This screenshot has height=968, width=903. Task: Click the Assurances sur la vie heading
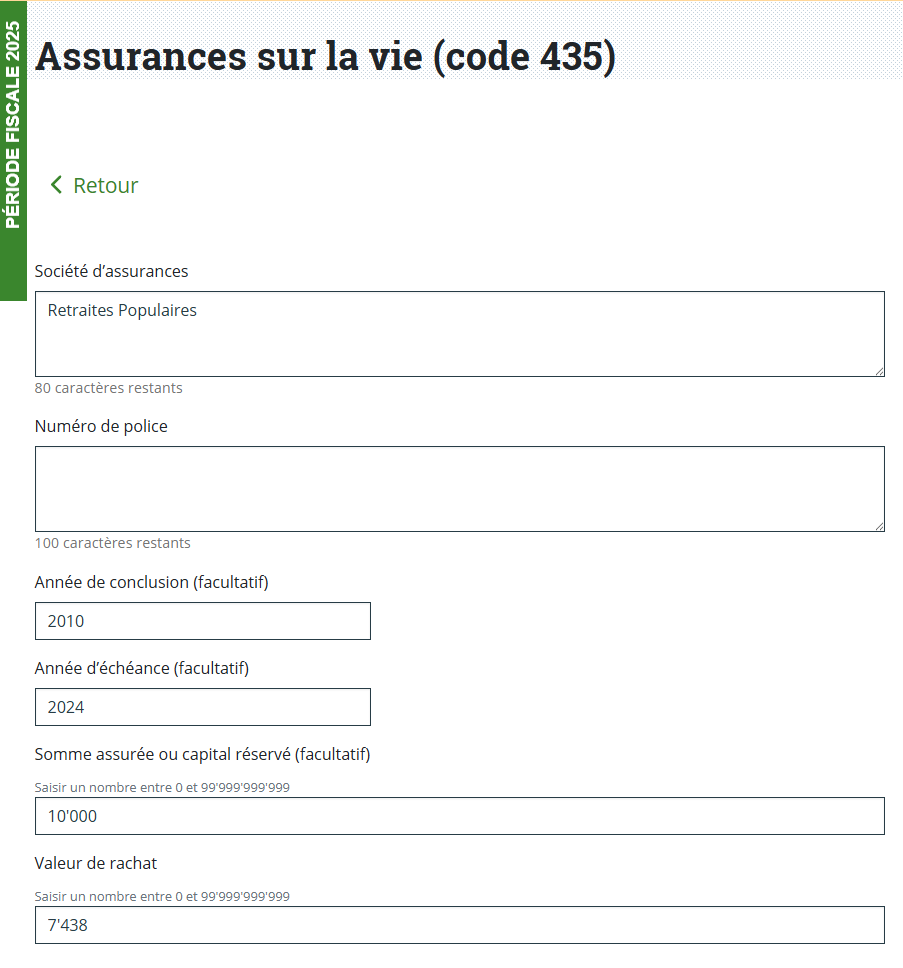pos(325,56)
